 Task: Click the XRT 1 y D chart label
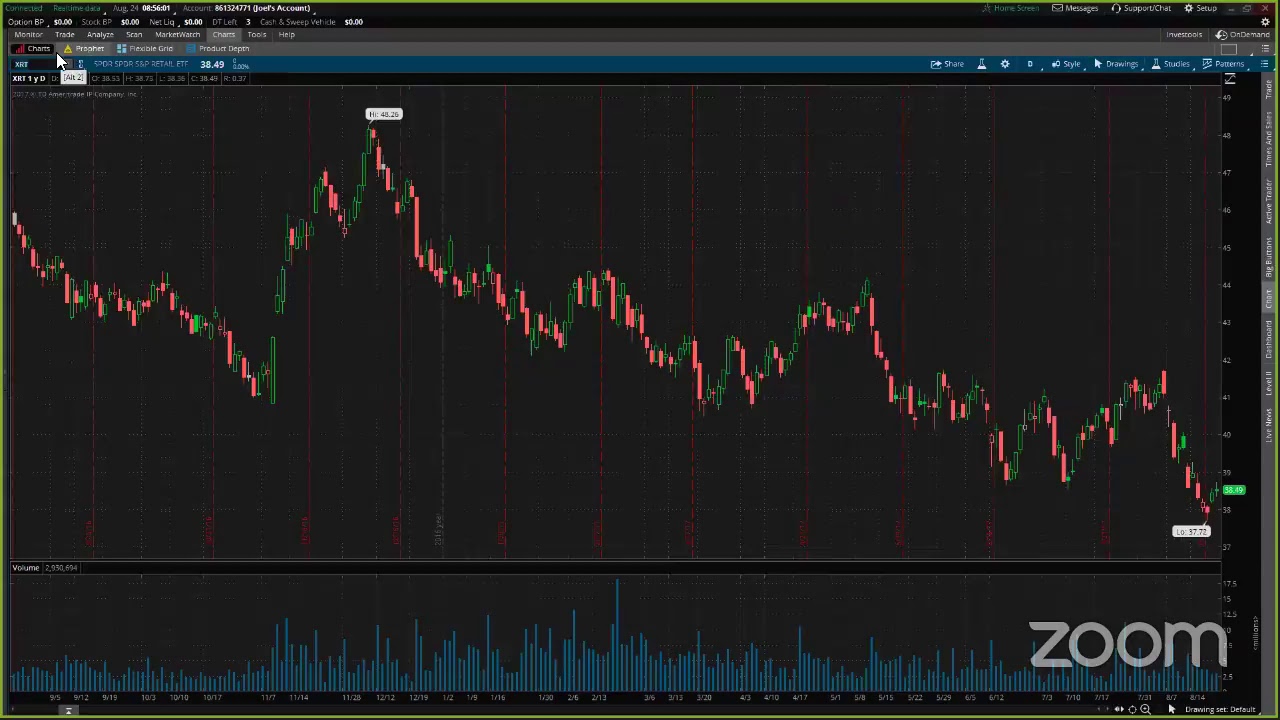pos(28,78)
